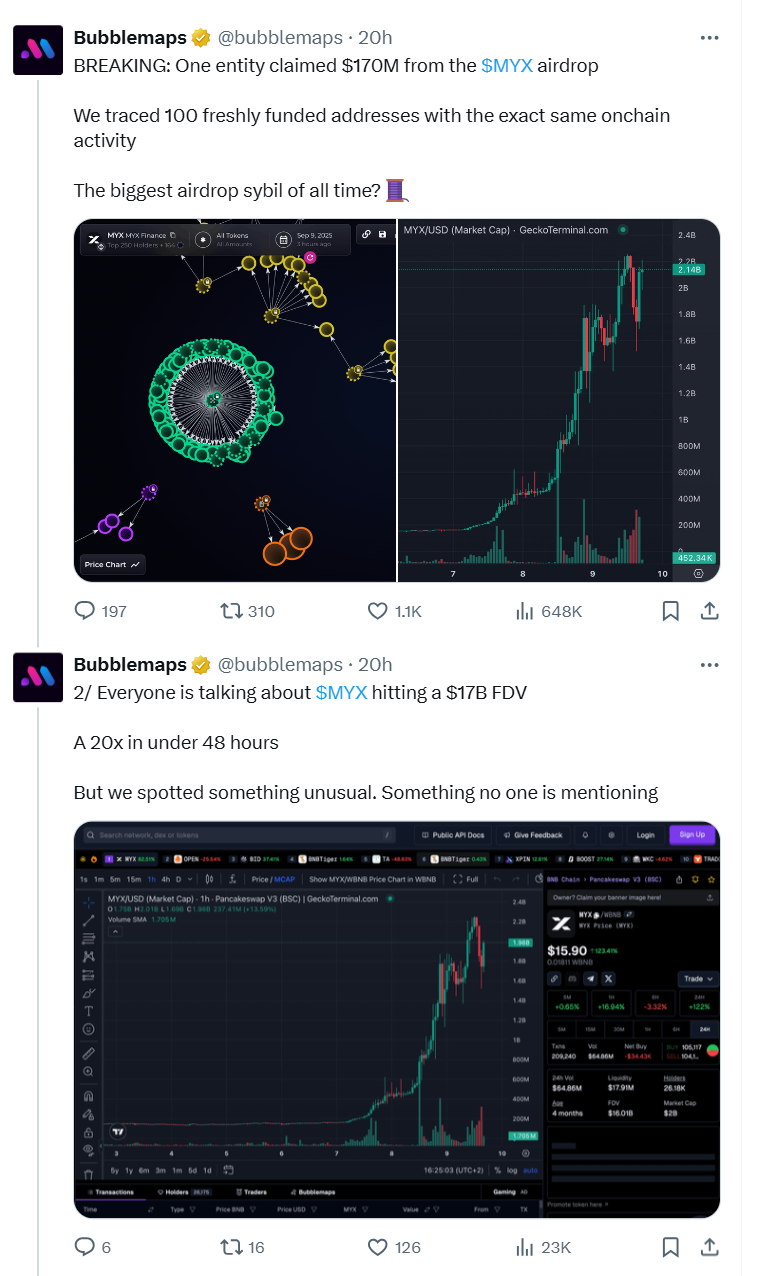The image size is (757, 1276).
Task: Open more options menu on second tweet
Action: [x=709, y=665]
